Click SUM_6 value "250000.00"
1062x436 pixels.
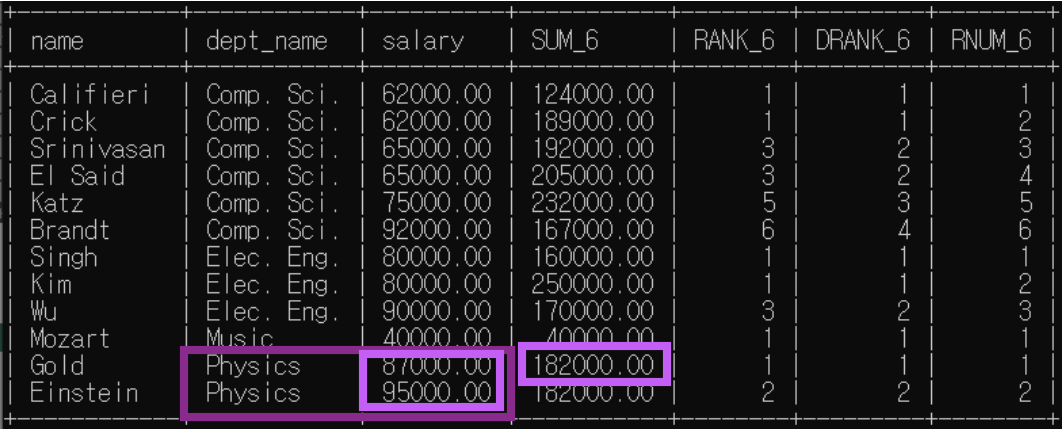593,284
